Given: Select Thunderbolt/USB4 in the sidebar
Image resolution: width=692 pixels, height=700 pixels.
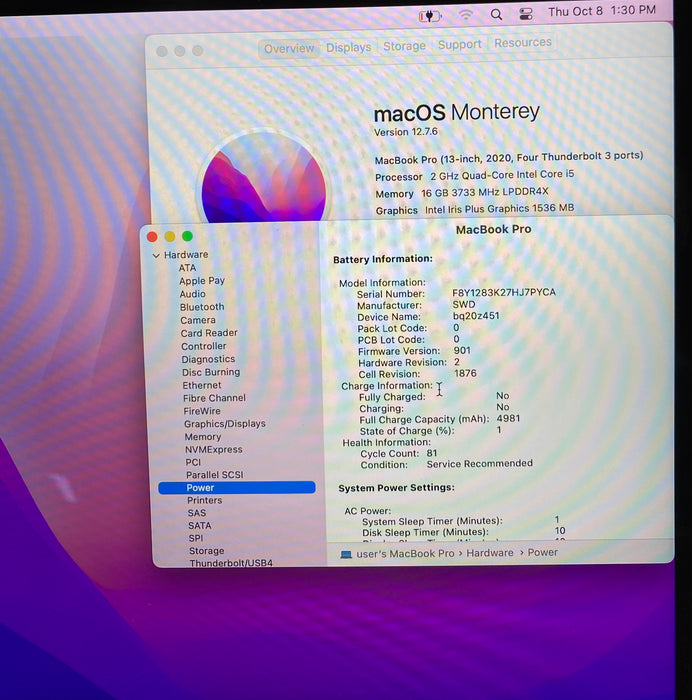Looking at the screenshot, I should [x=231, y=562].
